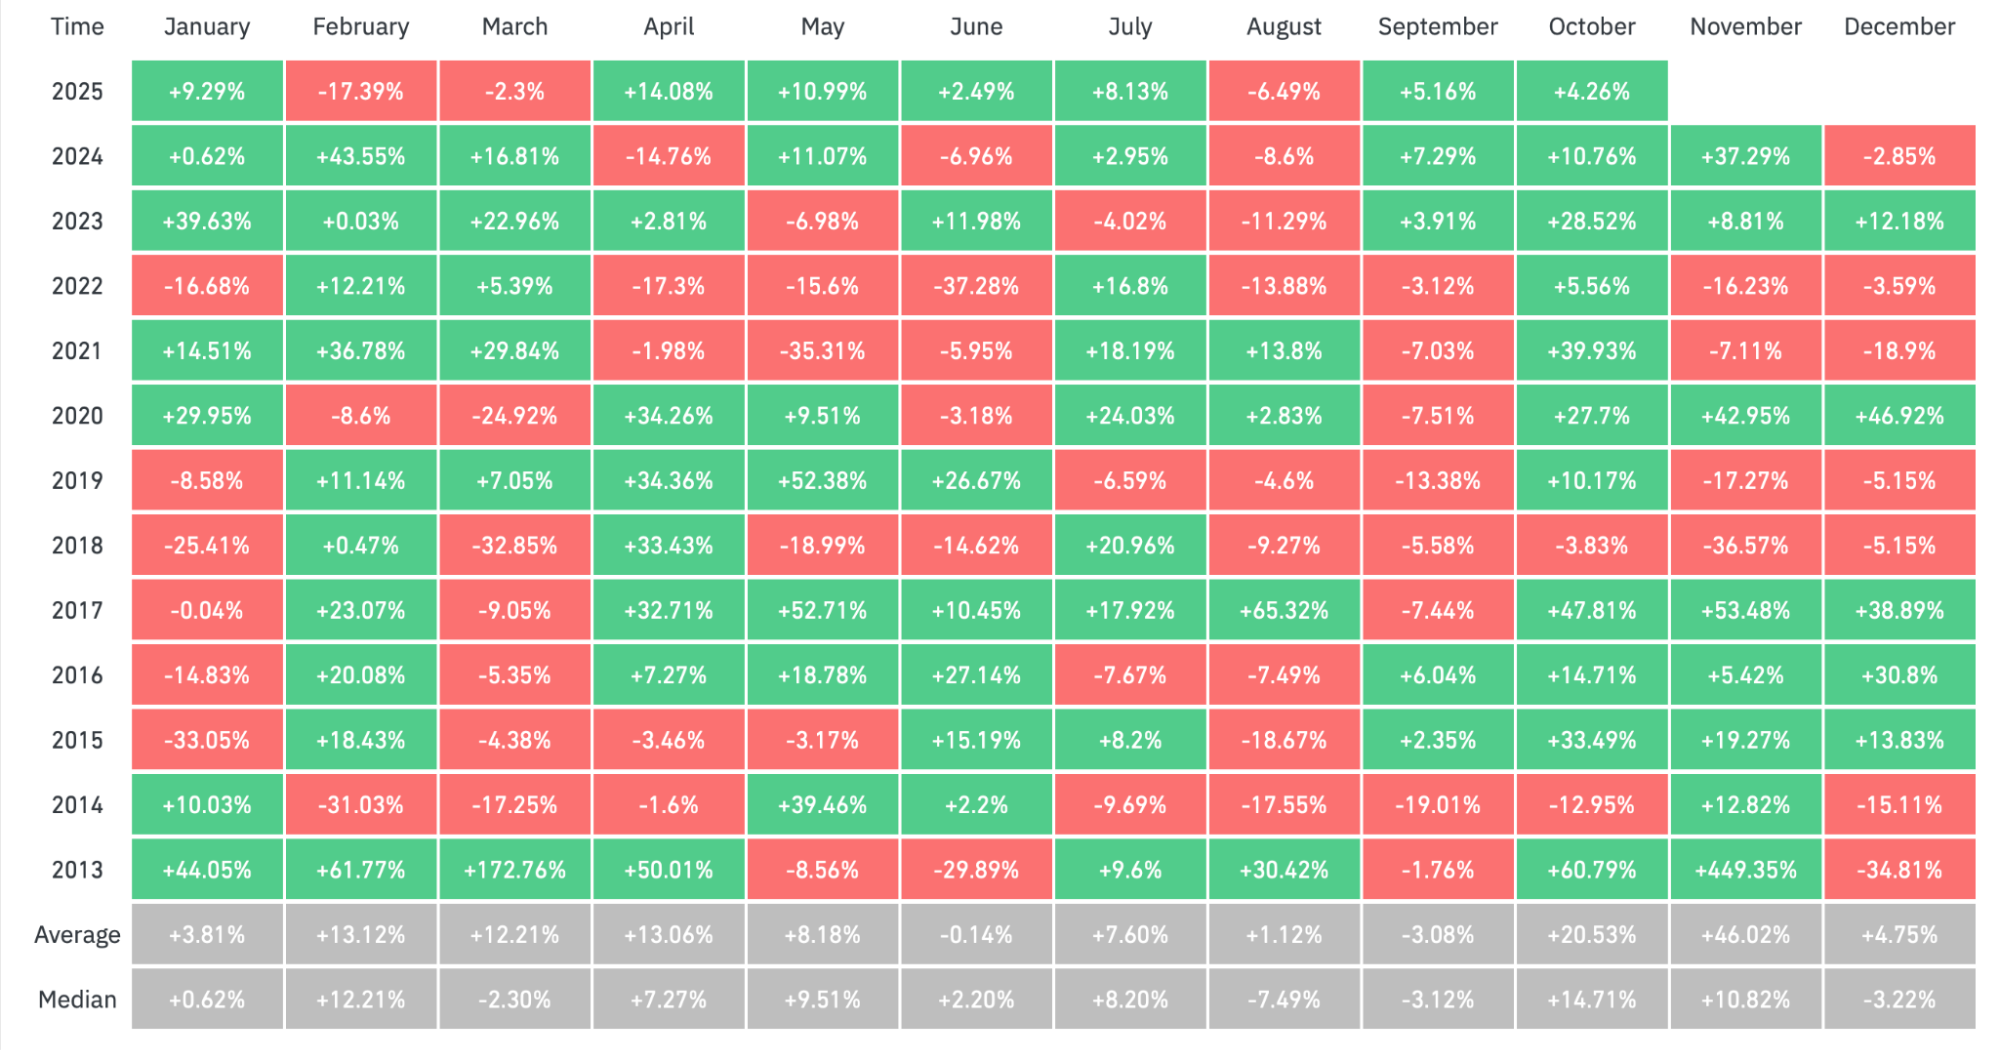Select the 2013 row label
This screenshot has height=1051, width=1999.
77,870
